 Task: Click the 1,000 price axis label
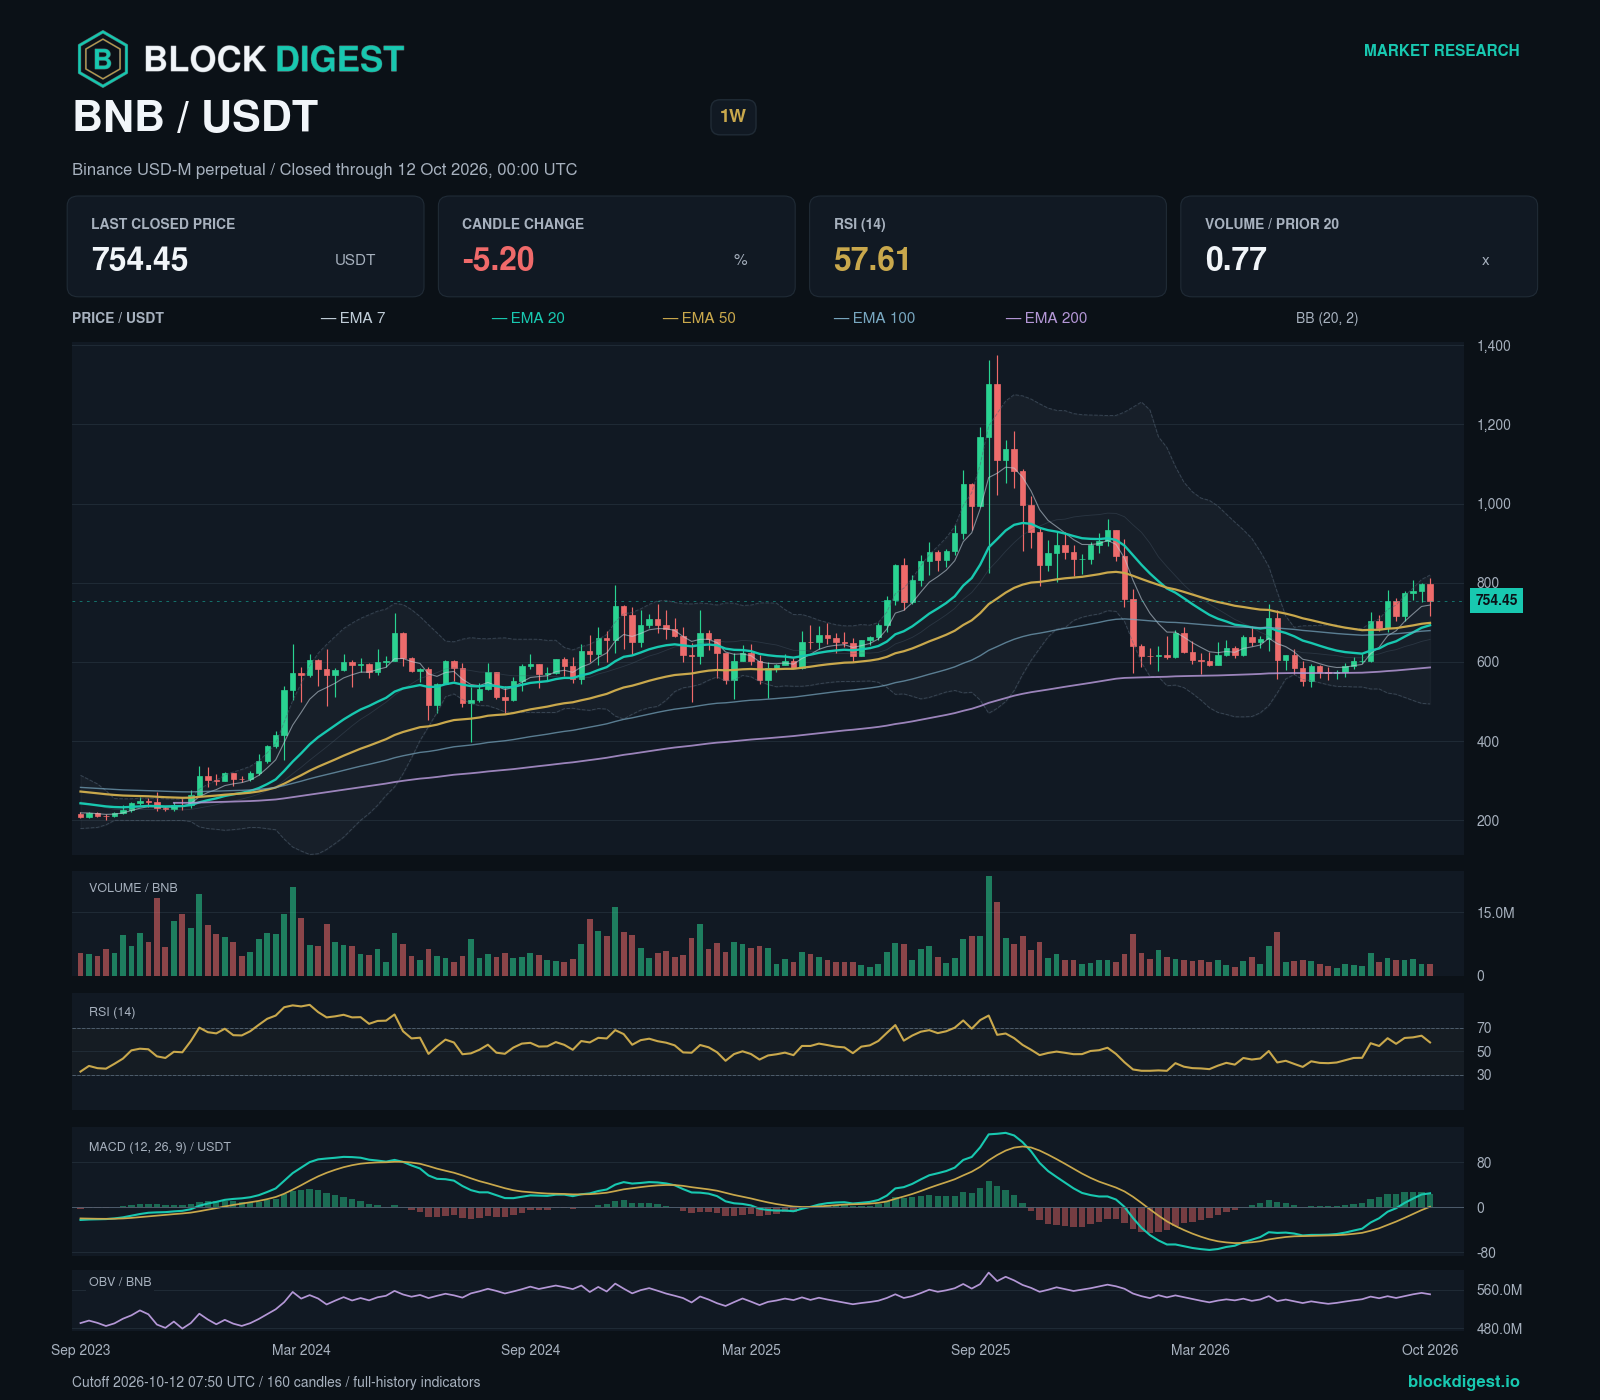(x=1494, y=504)
